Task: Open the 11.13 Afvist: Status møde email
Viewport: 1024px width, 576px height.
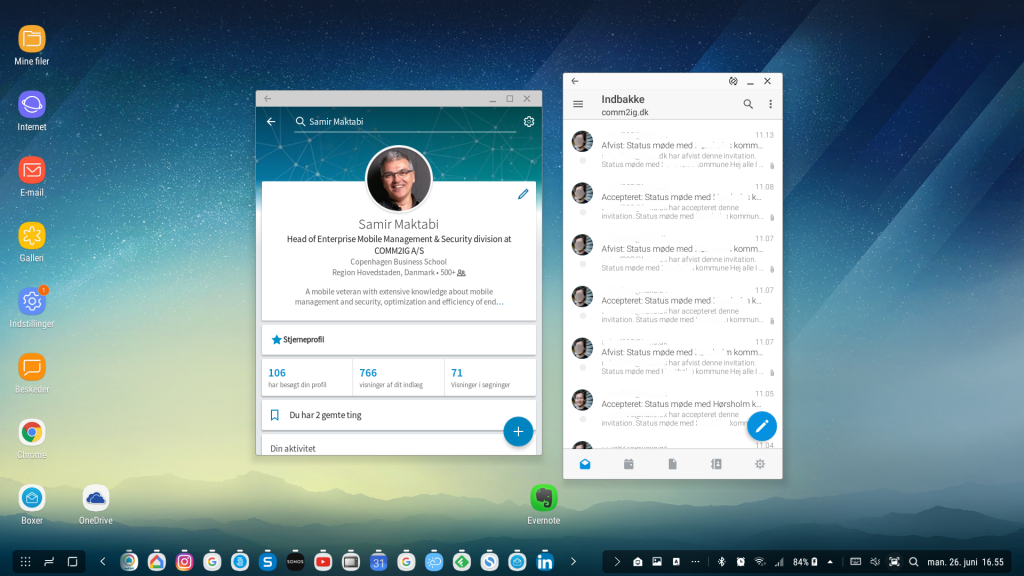Action: pos(673,150)
